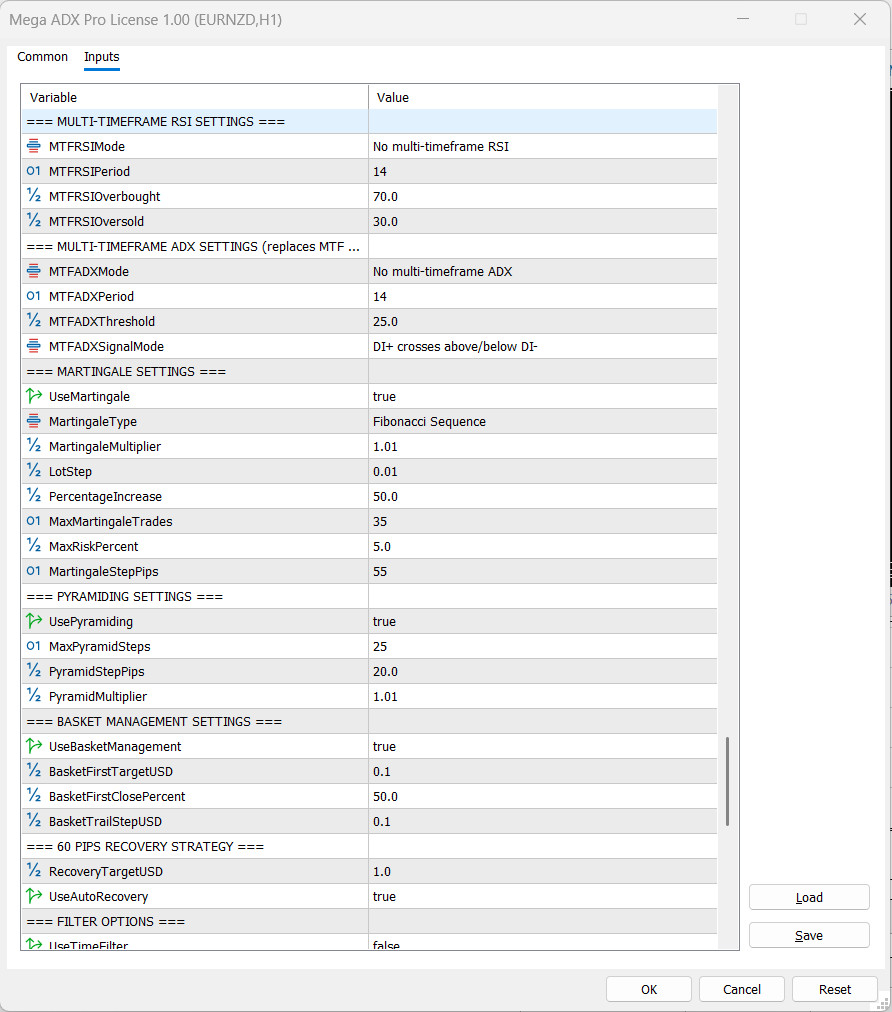
Task: Select the MartingaleStepPips value field 55
Action: 542,571
